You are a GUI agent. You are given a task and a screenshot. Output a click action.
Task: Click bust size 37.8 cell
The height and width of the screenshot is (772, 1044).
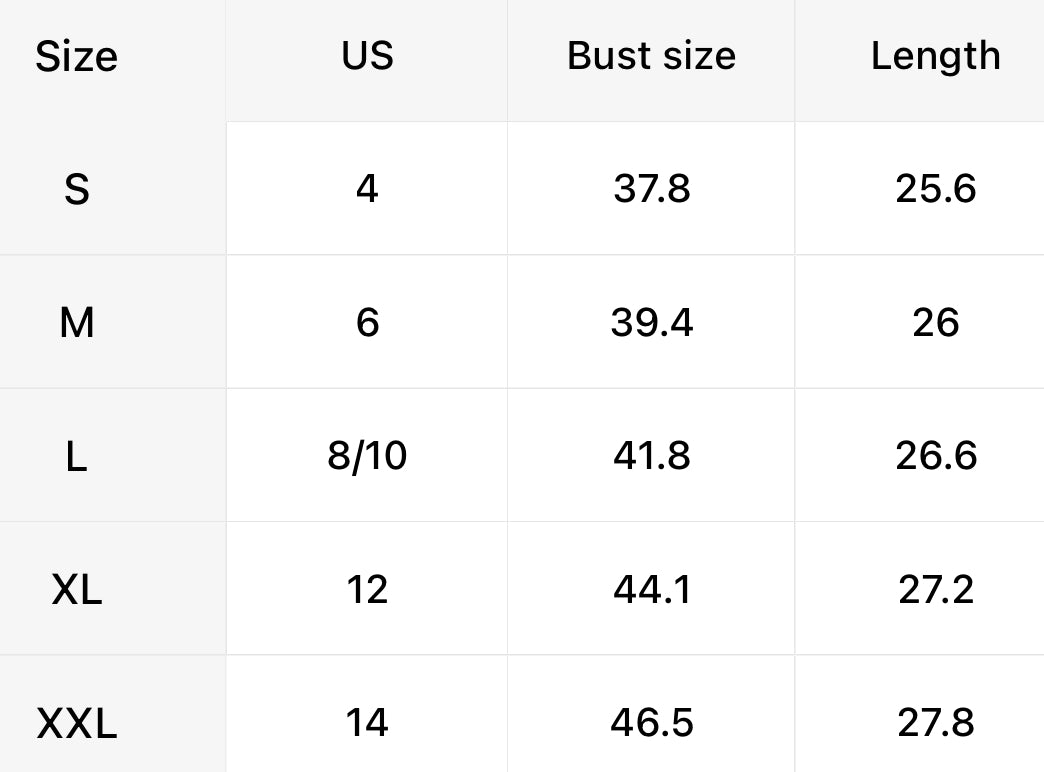pos(651,188)
